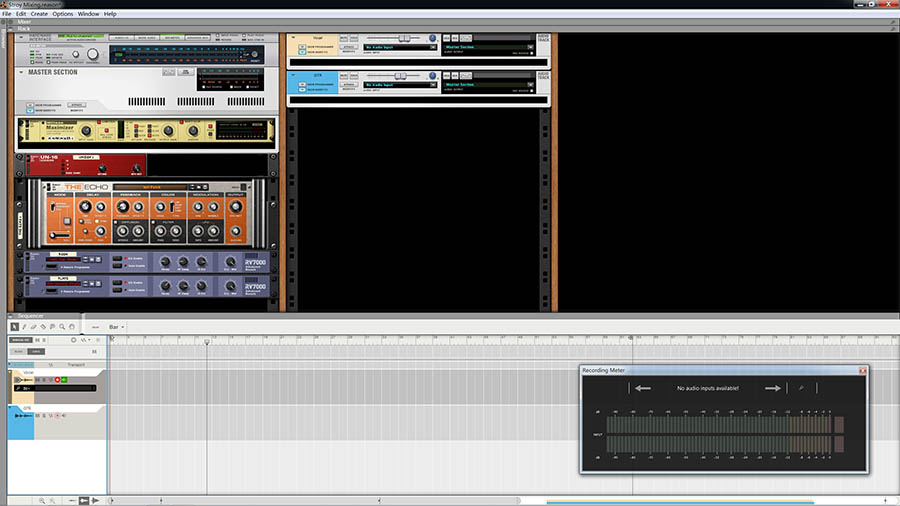Open GTR device audio input selector
This screenshot has height=506, width=900.
point(400,84)
